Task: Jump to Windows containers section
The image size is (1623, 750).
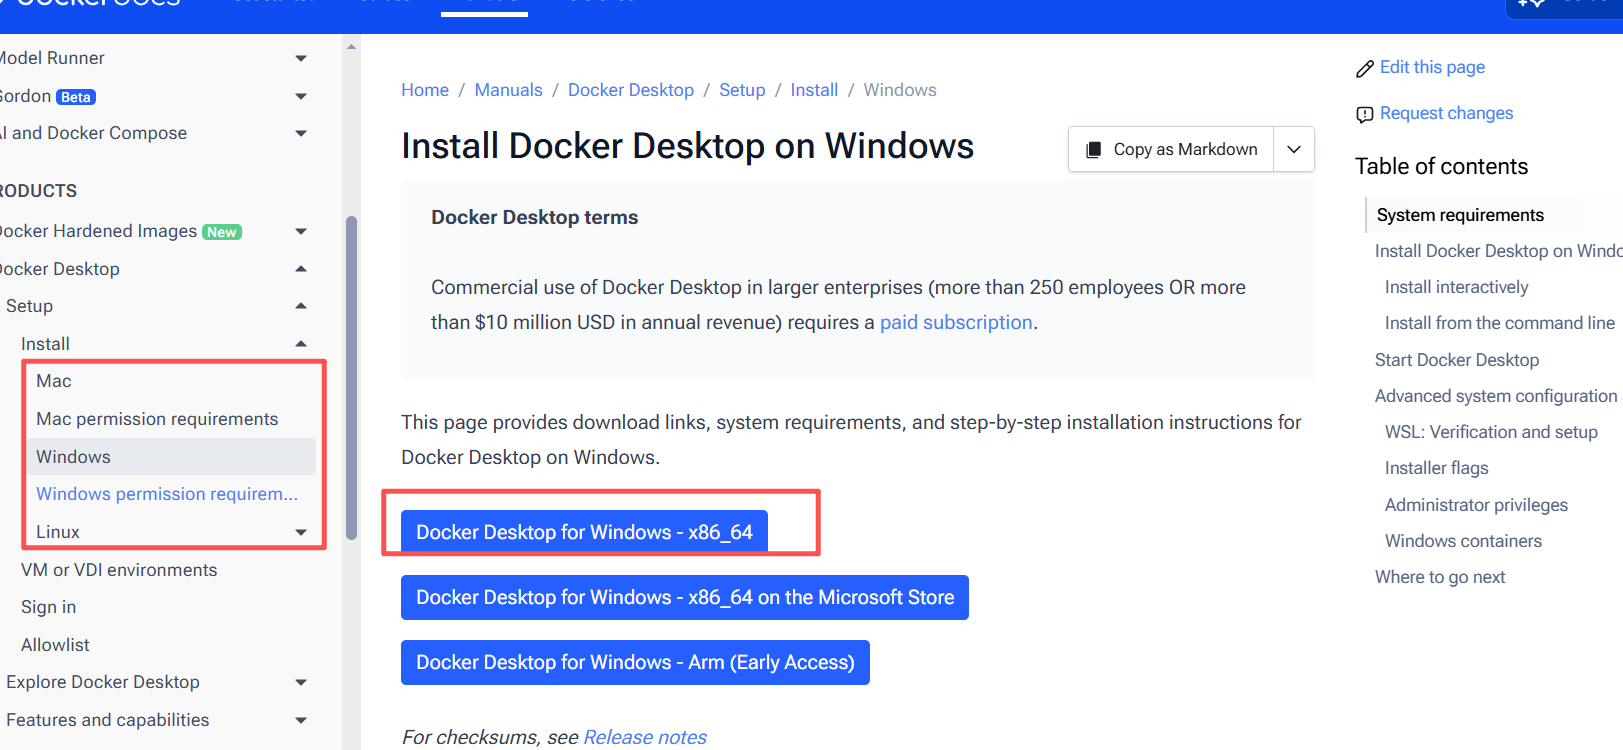Action: click(1463, 541)
